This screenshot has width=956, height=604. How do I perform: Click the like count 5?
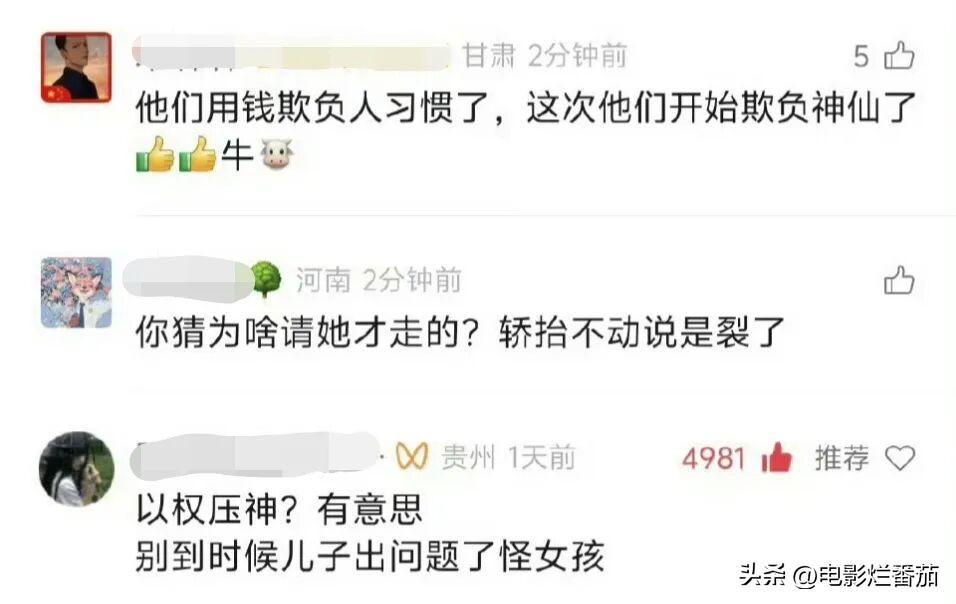pos(861,57)
